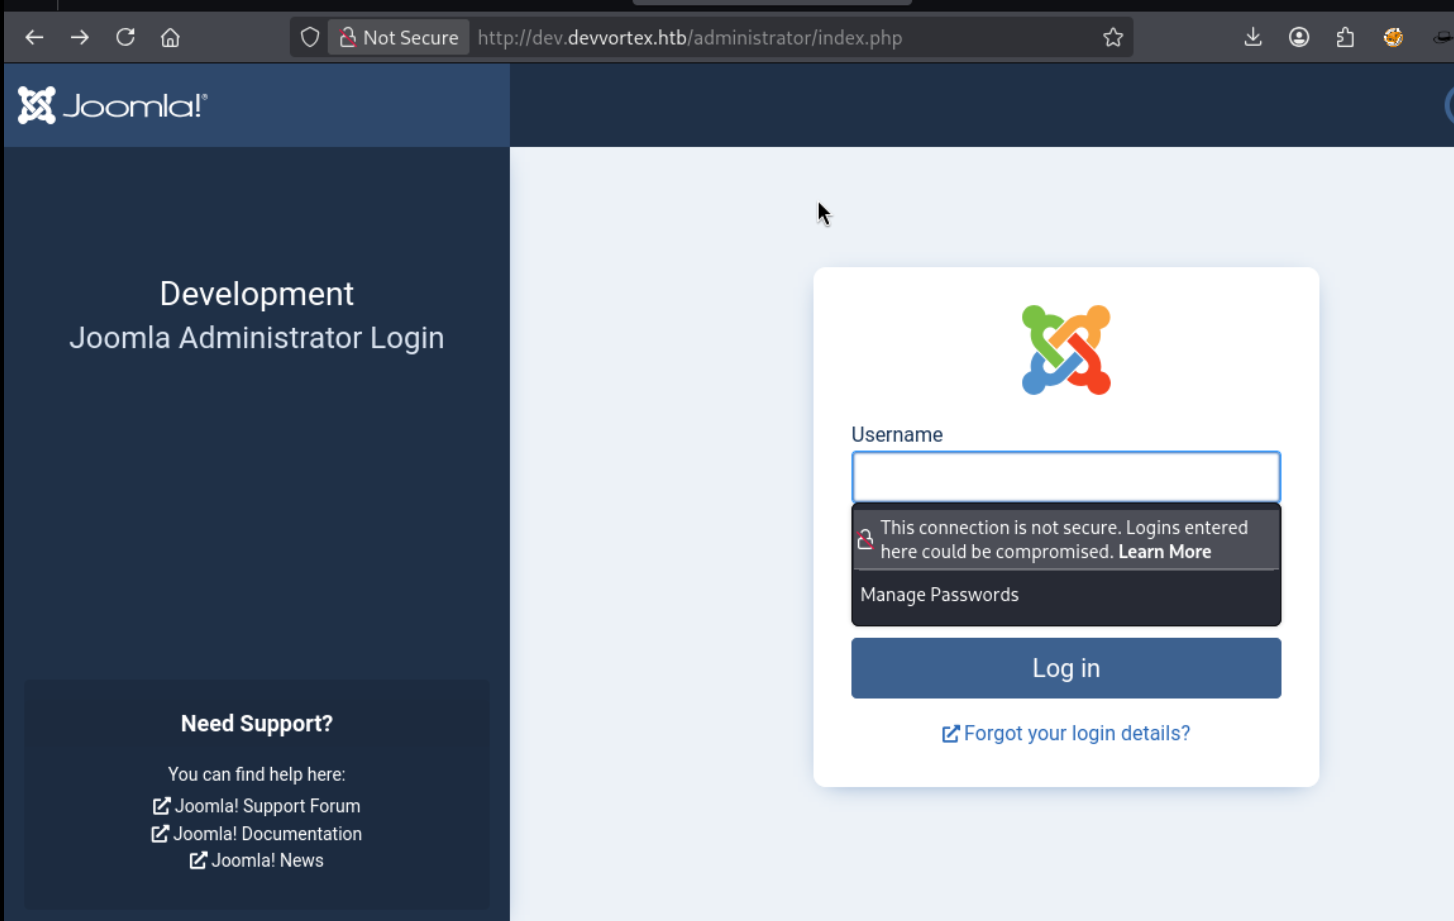This screenshot has width=1454, height=921.
Task: Open the browser home page
Action: [170, 38]
